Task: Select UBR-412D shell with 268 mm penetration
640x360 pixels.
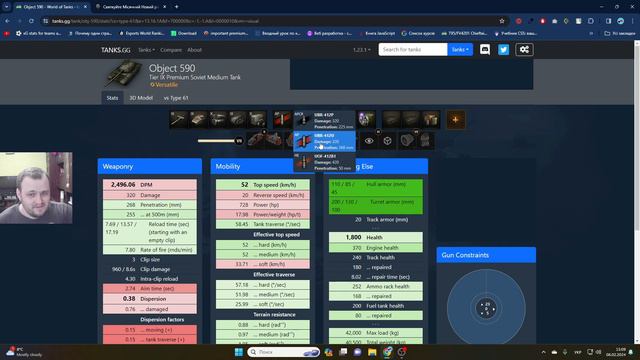Action: click(x=324, y=141)
